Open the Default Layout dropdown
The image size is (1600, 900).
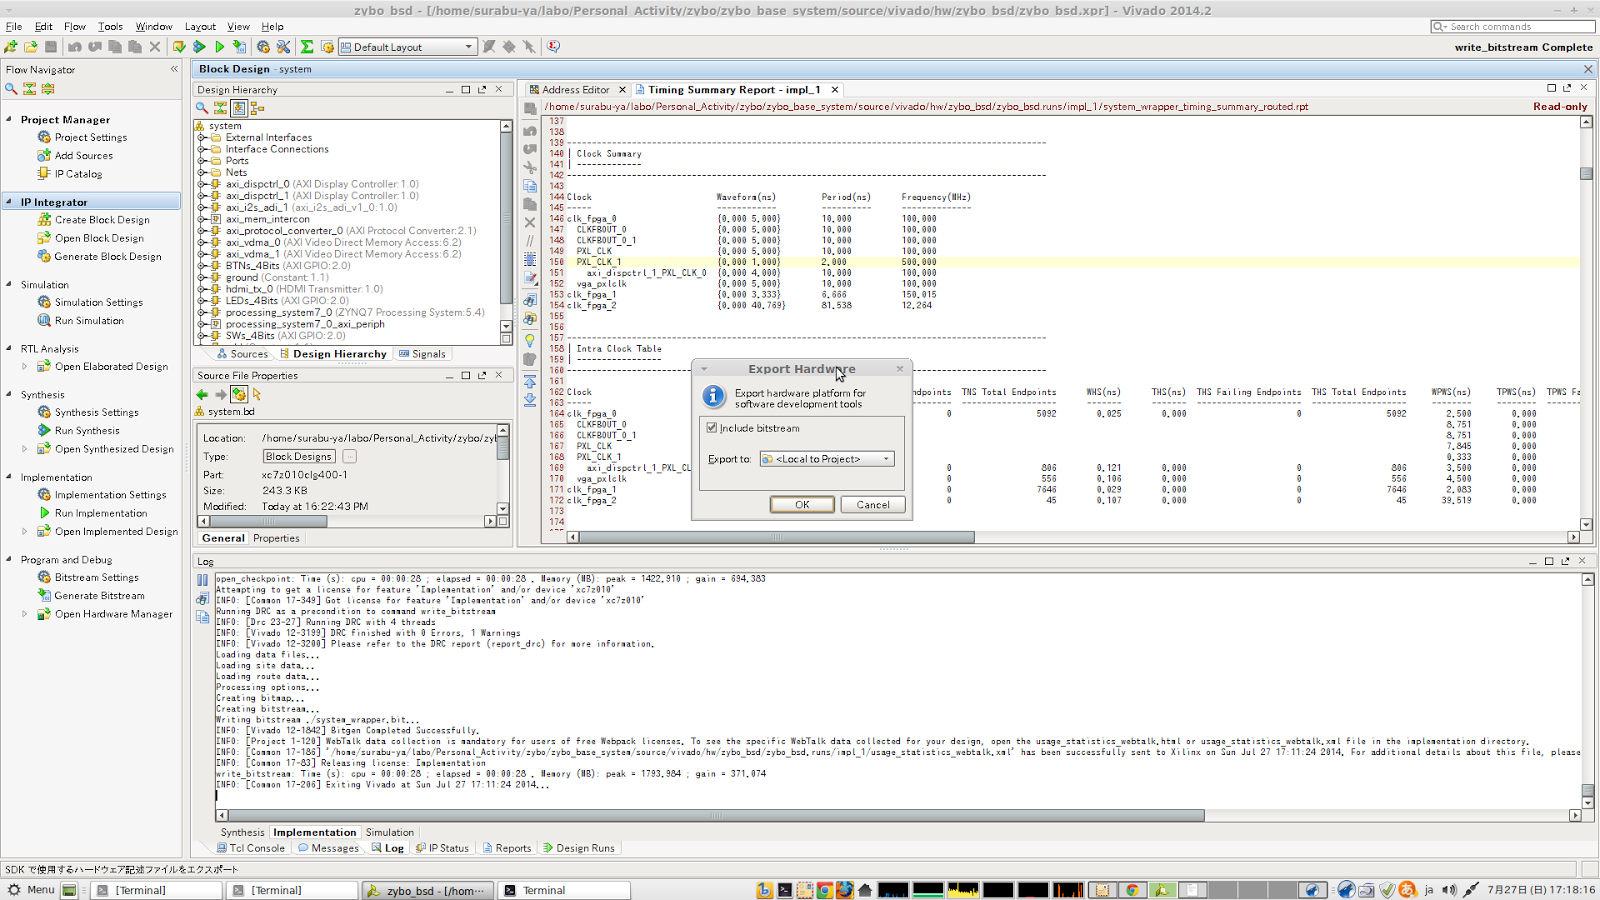(407, 47)
